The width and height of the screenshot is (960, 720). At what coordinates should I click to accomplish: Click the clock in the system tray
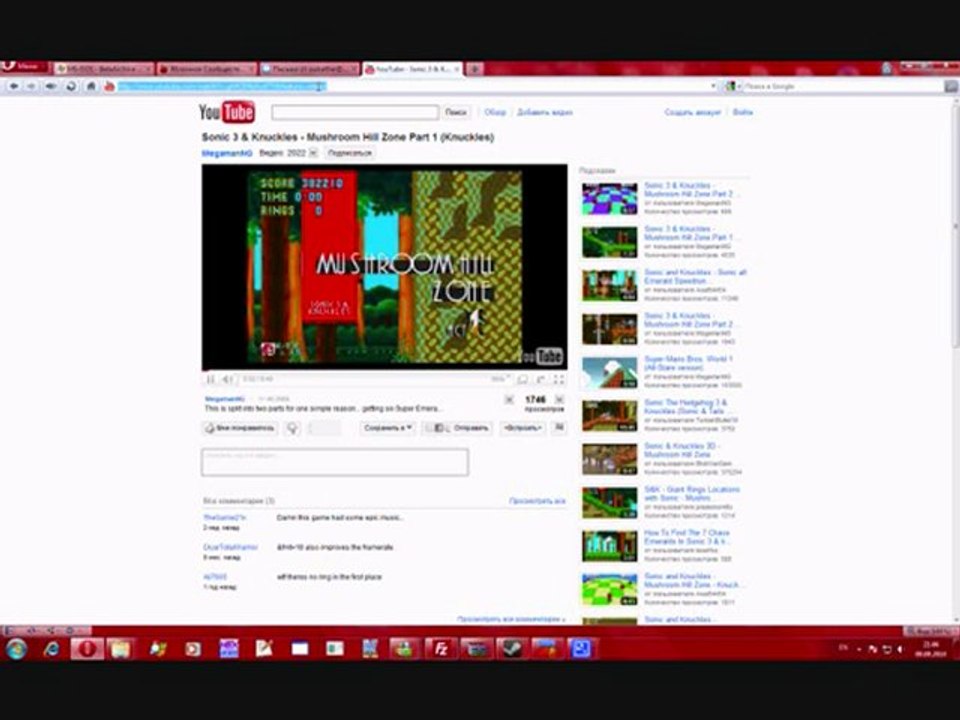click(931, 649)
